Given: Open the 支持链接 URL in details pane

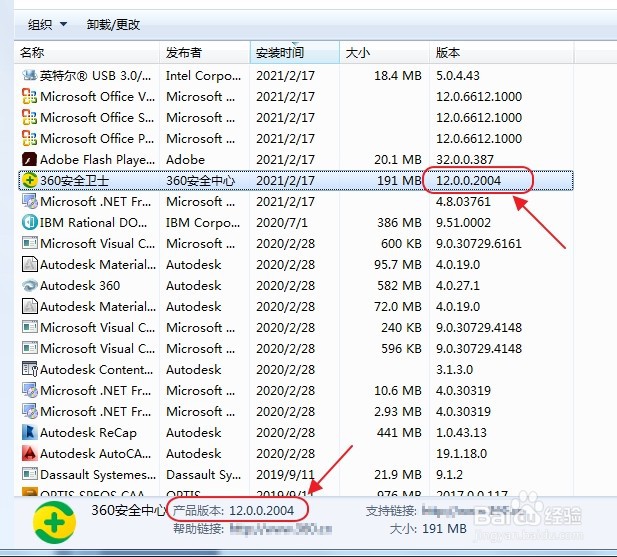Looking at the screenshot, I should pyautogui.click(x=472, y=511).
